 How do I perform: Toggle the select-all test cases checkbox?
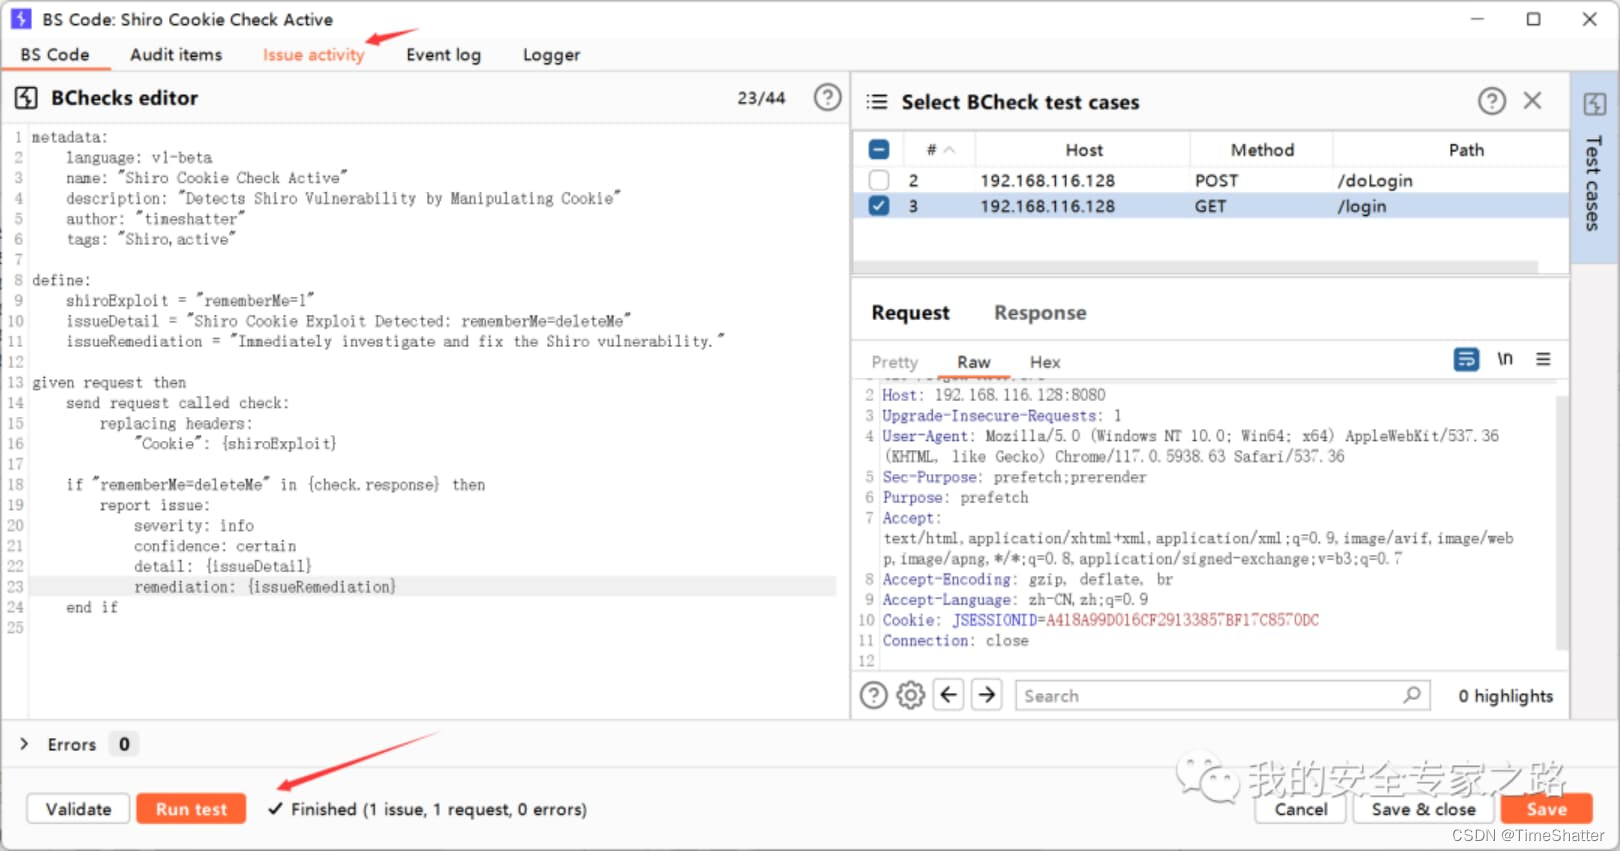pos(879,150)
